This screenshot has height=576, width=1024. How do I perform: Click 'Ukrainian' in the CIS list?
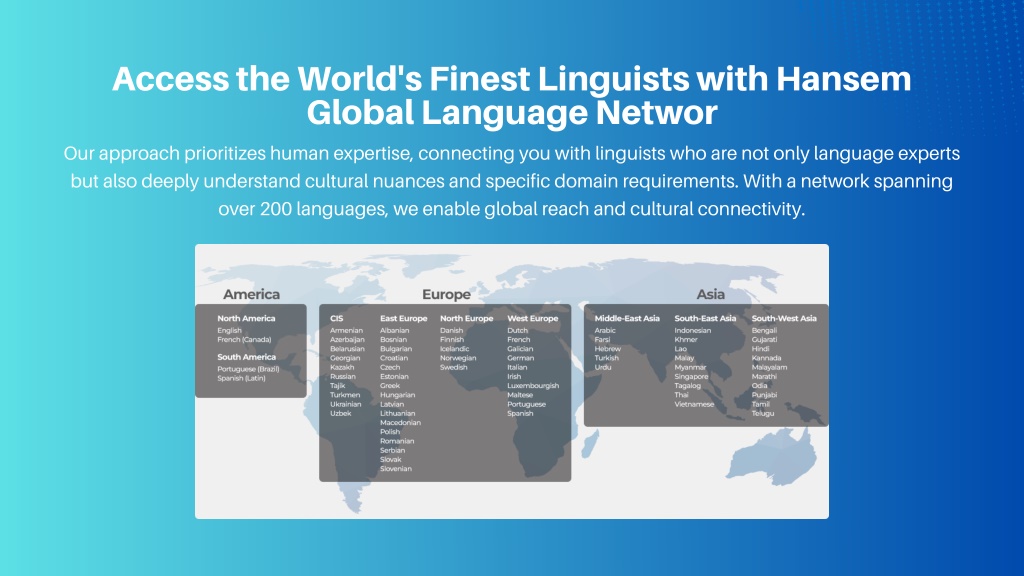pos(345,404)
